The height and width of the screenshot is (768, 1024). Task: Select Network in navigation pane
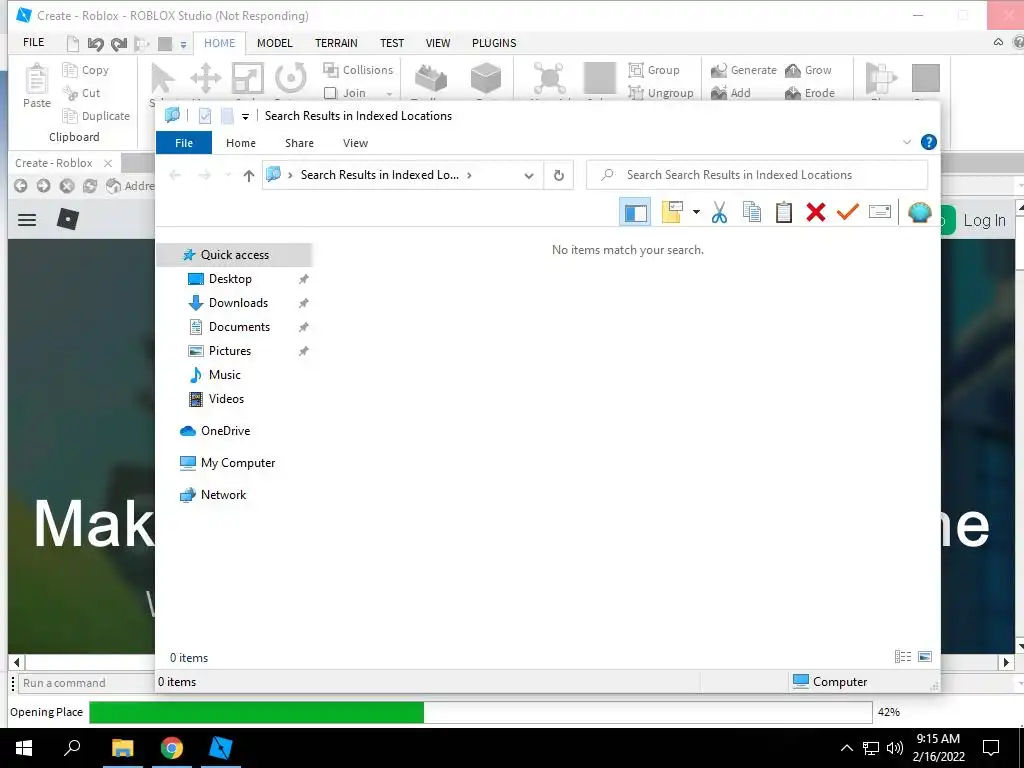tap(223, 495)
